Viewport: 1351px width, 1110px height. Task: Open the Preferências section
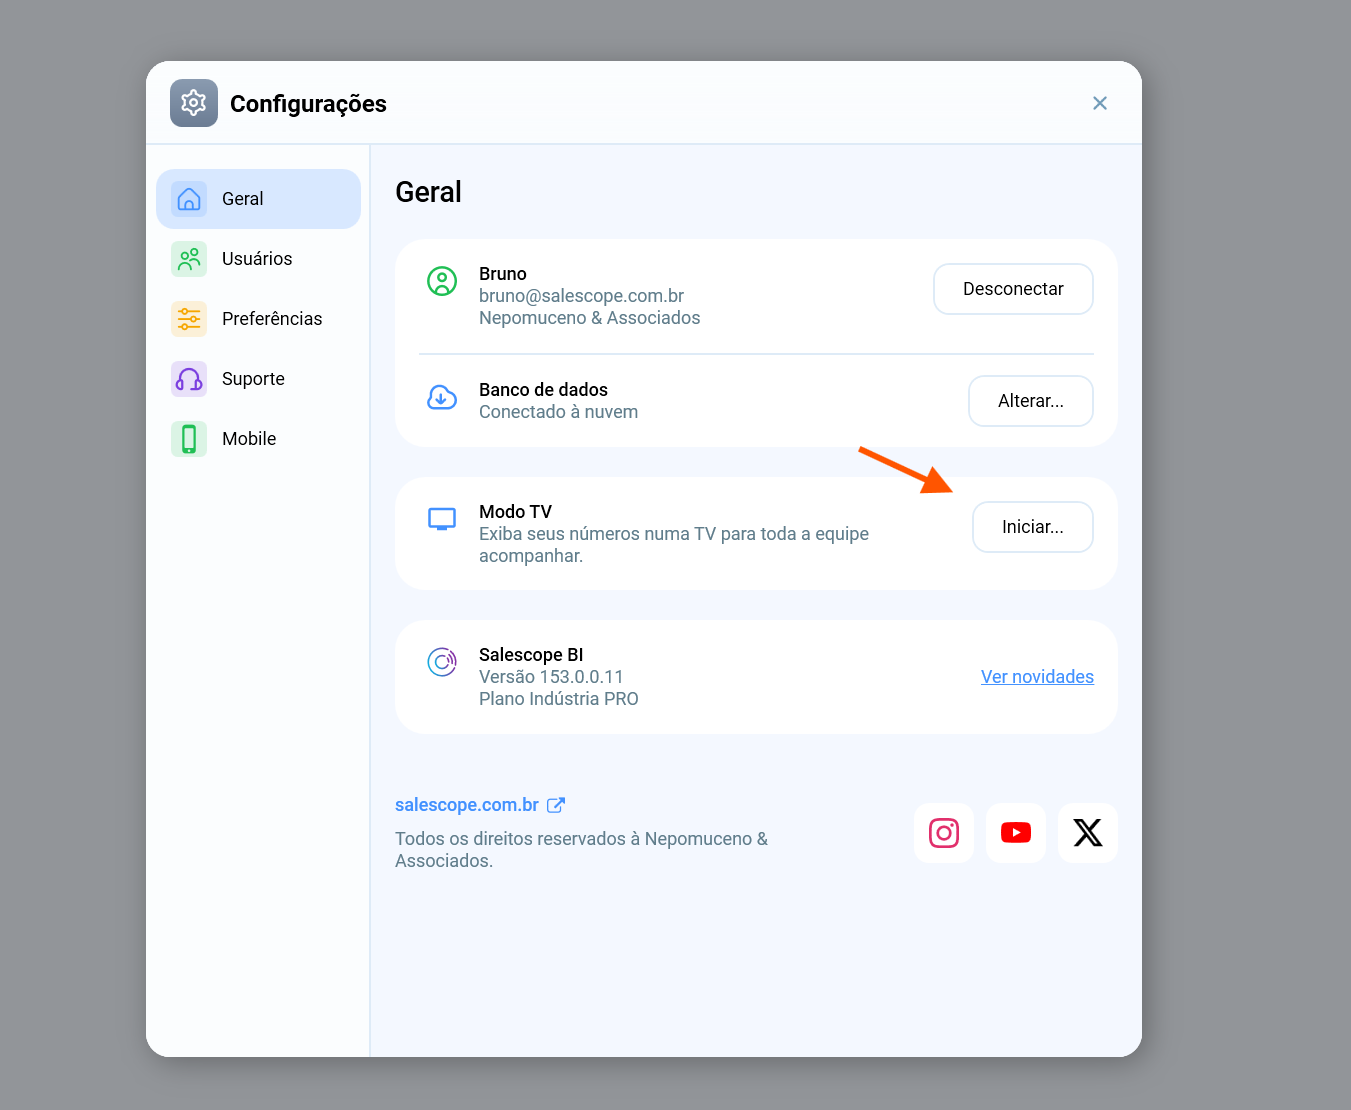(x=258, y=319)
